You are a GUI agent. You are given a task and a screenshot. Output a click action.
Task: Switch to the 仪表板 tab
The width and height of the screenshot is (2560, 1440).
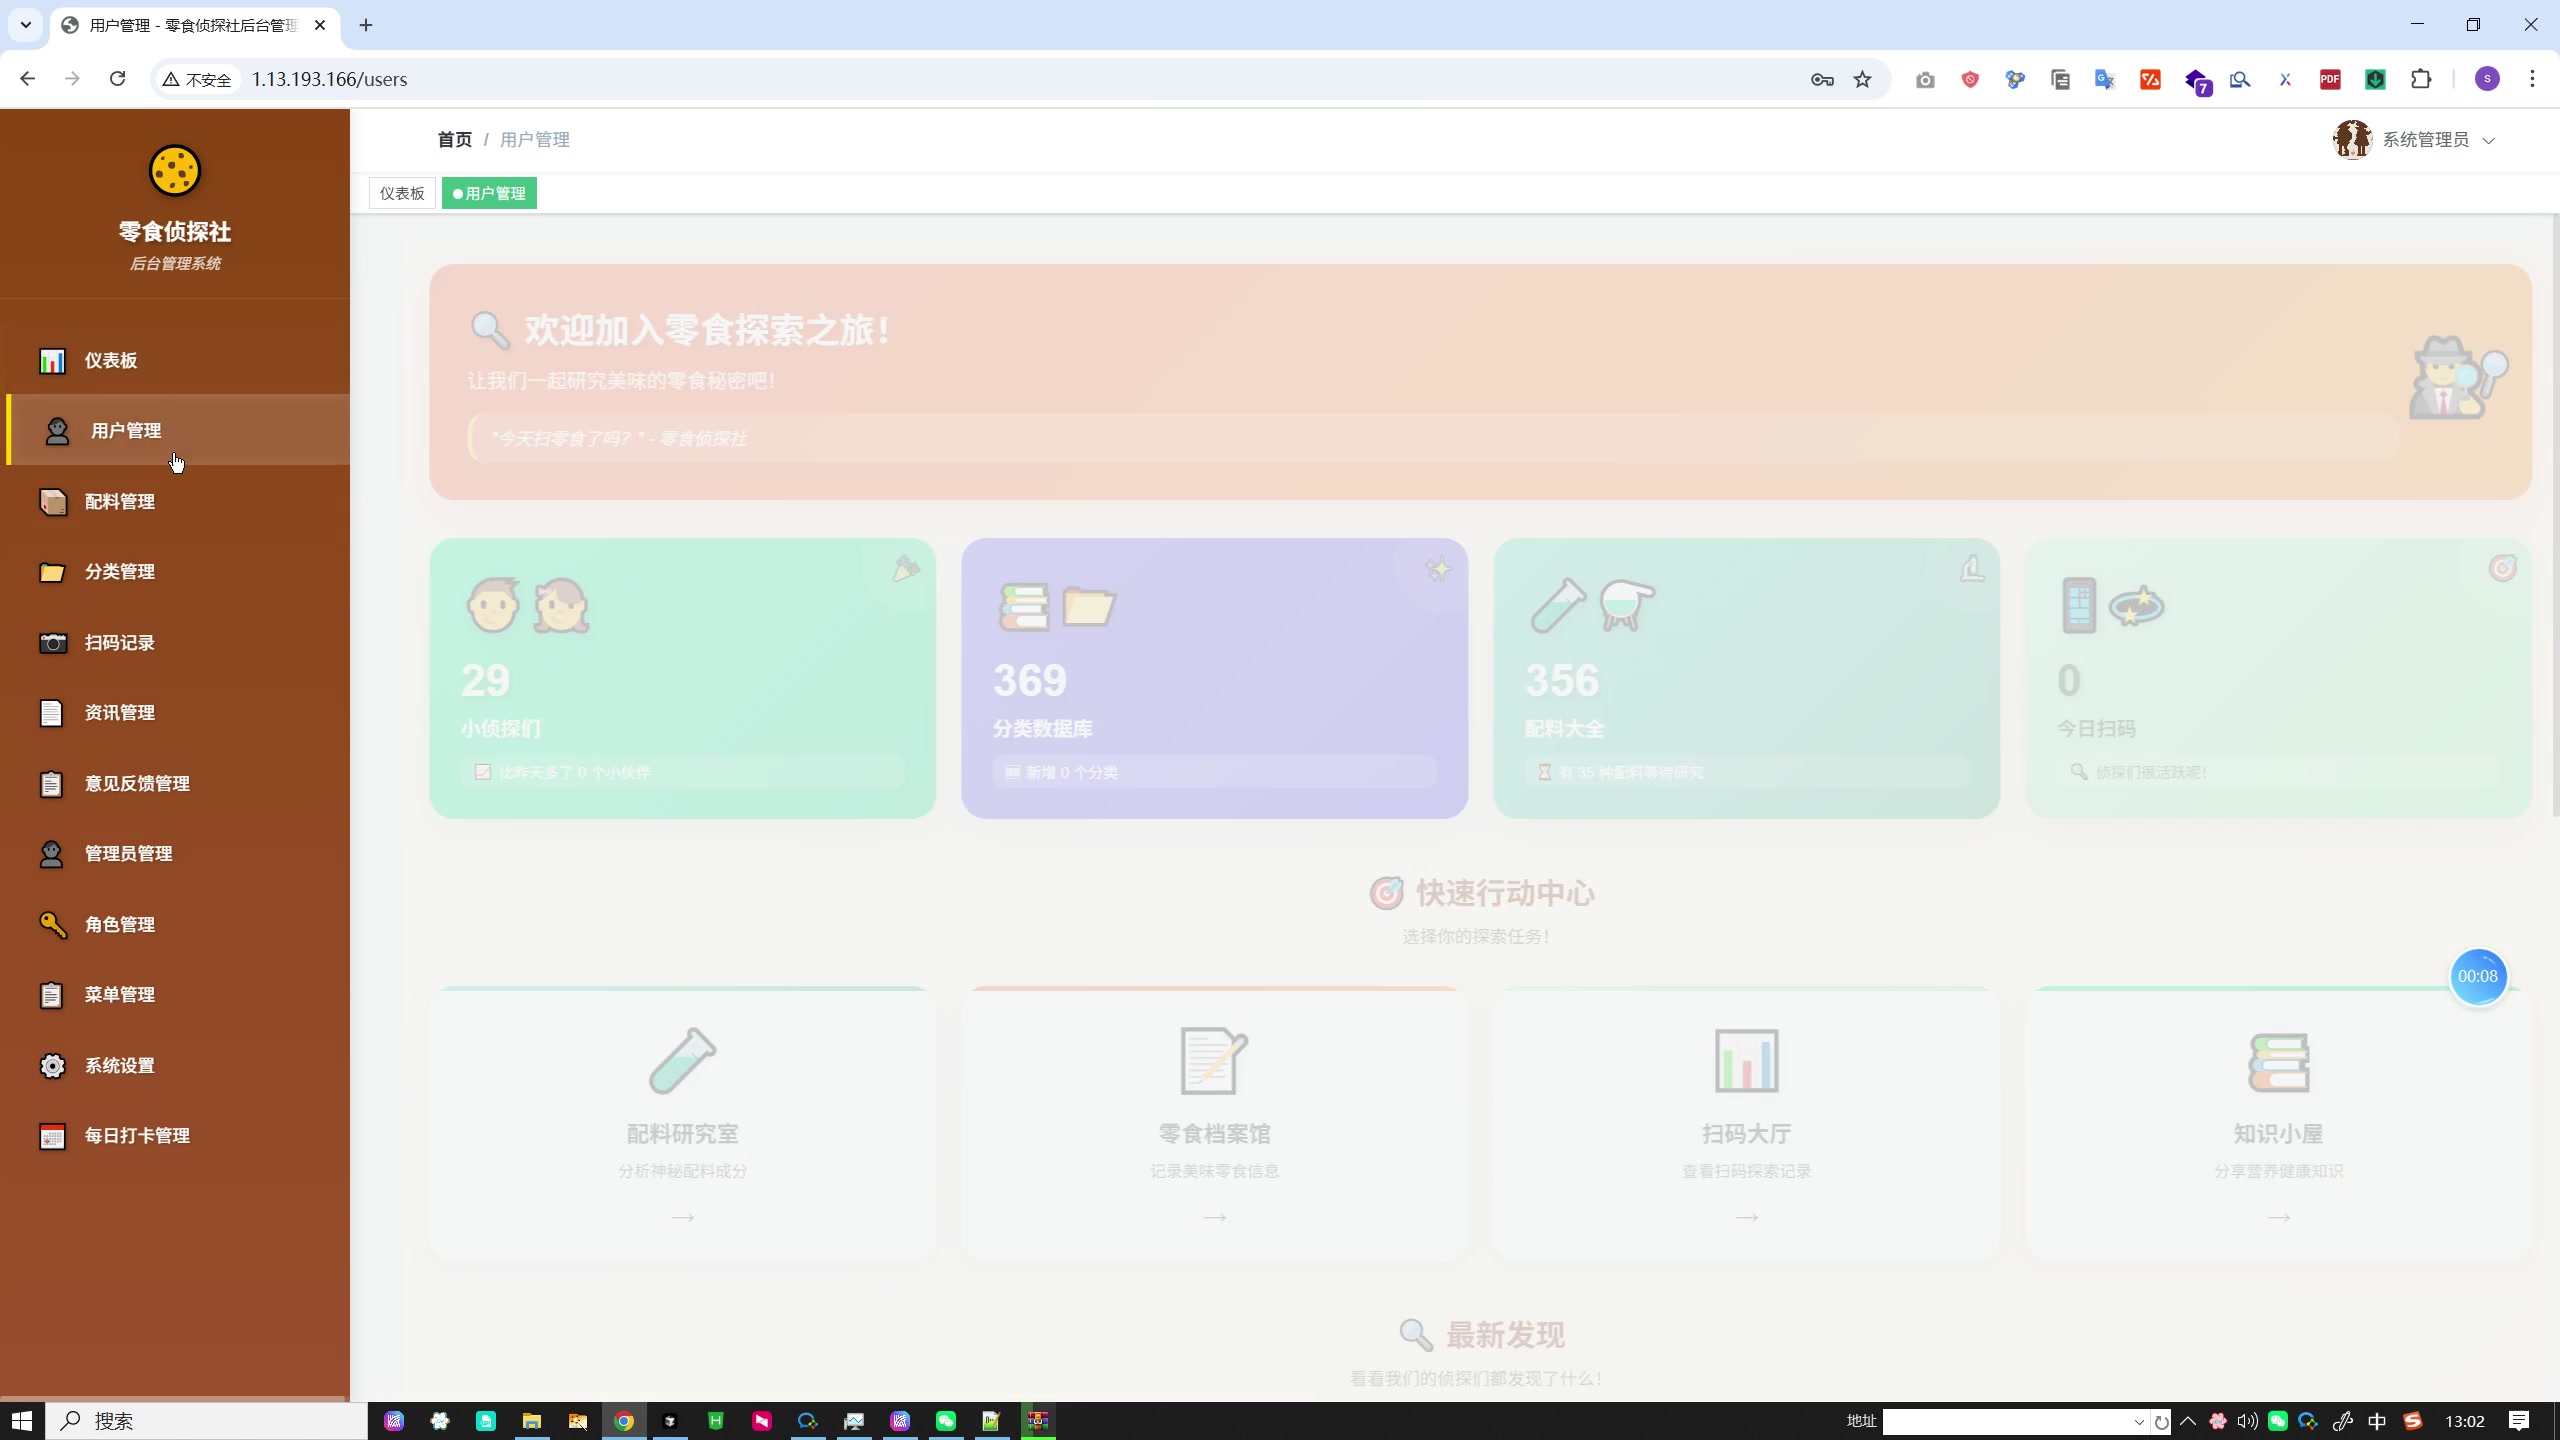click(x=401, y=192)
